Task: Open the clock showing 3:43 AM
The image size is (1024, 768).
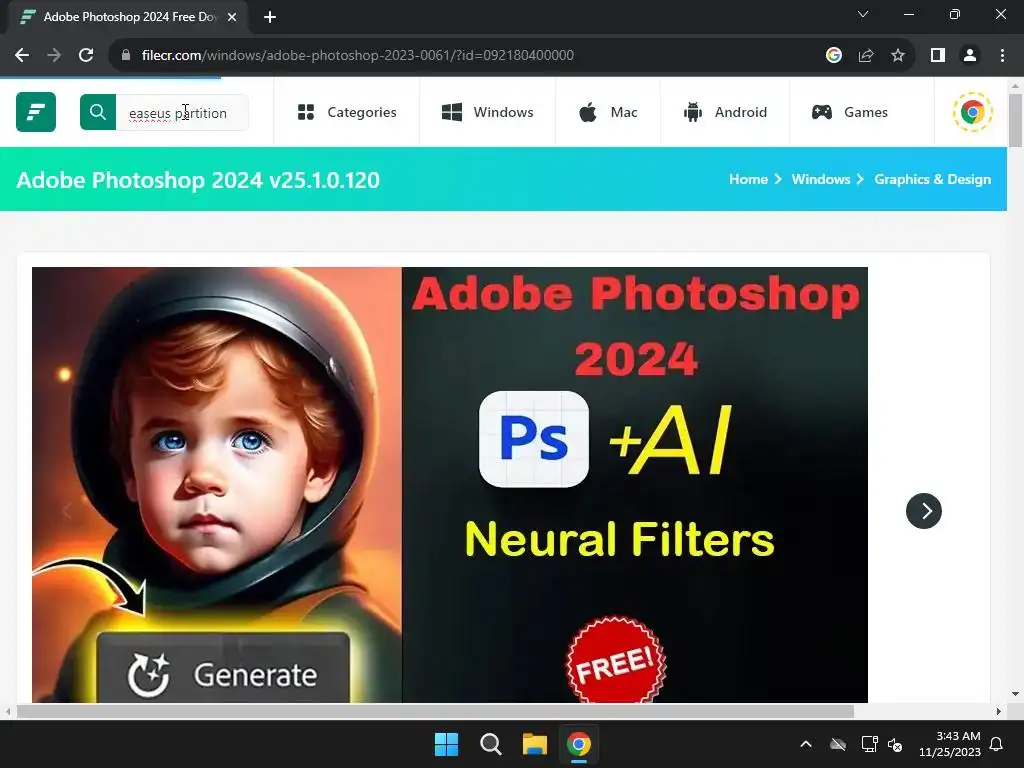Action: pos(950,744)
